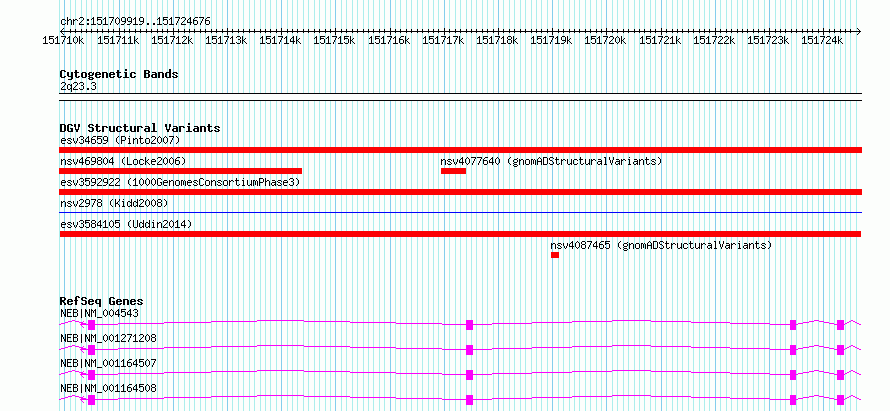This screenshot has height=411, width=890.
Task: Click the nsv2978 (Kidd2008) variant label
Action: point(114,203)
